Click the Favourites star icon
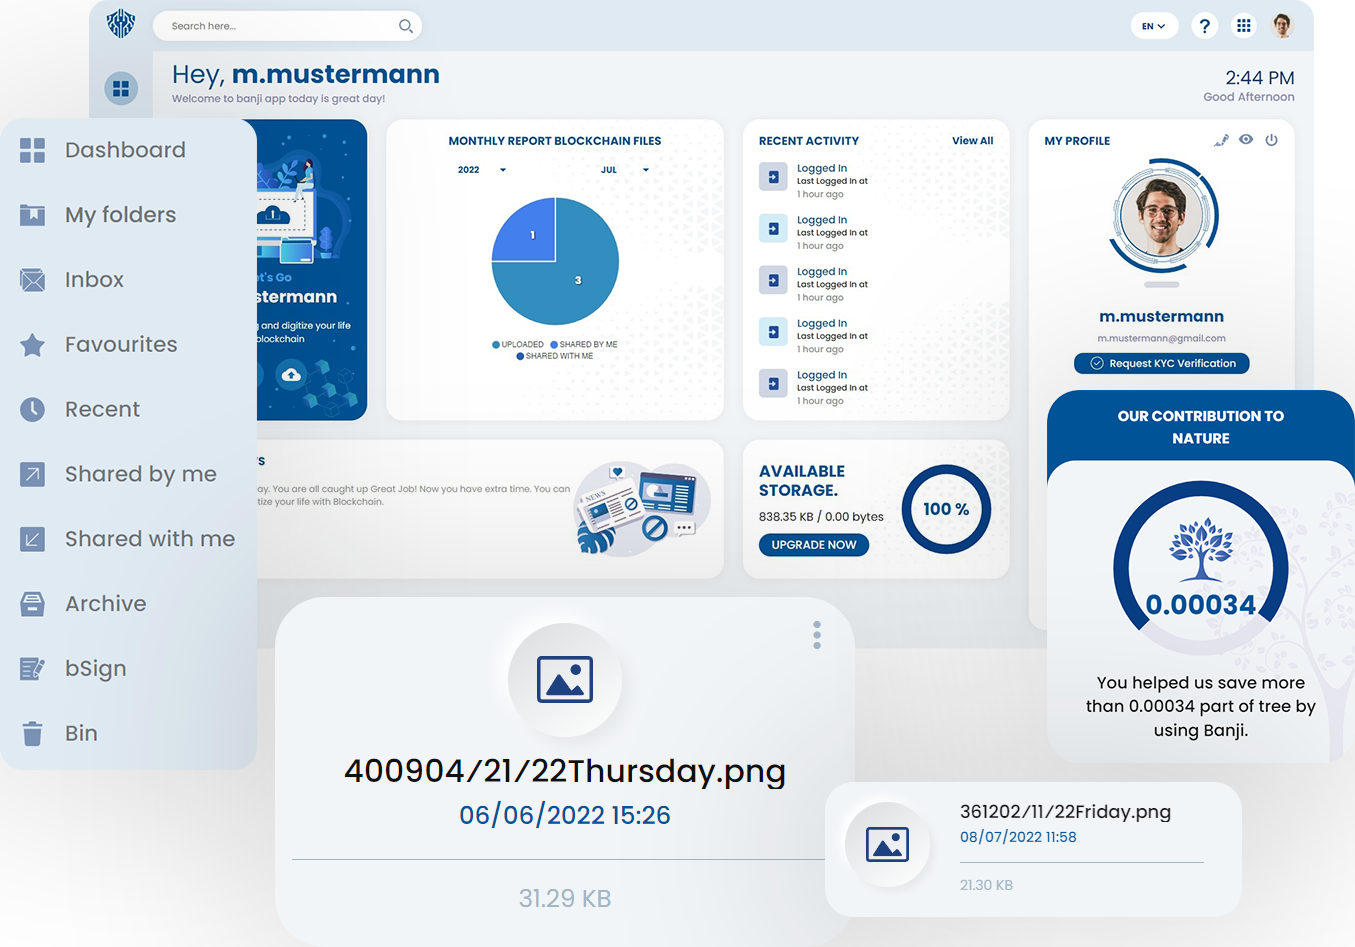This screenshot has width=1355, height=947. point(32,345)
